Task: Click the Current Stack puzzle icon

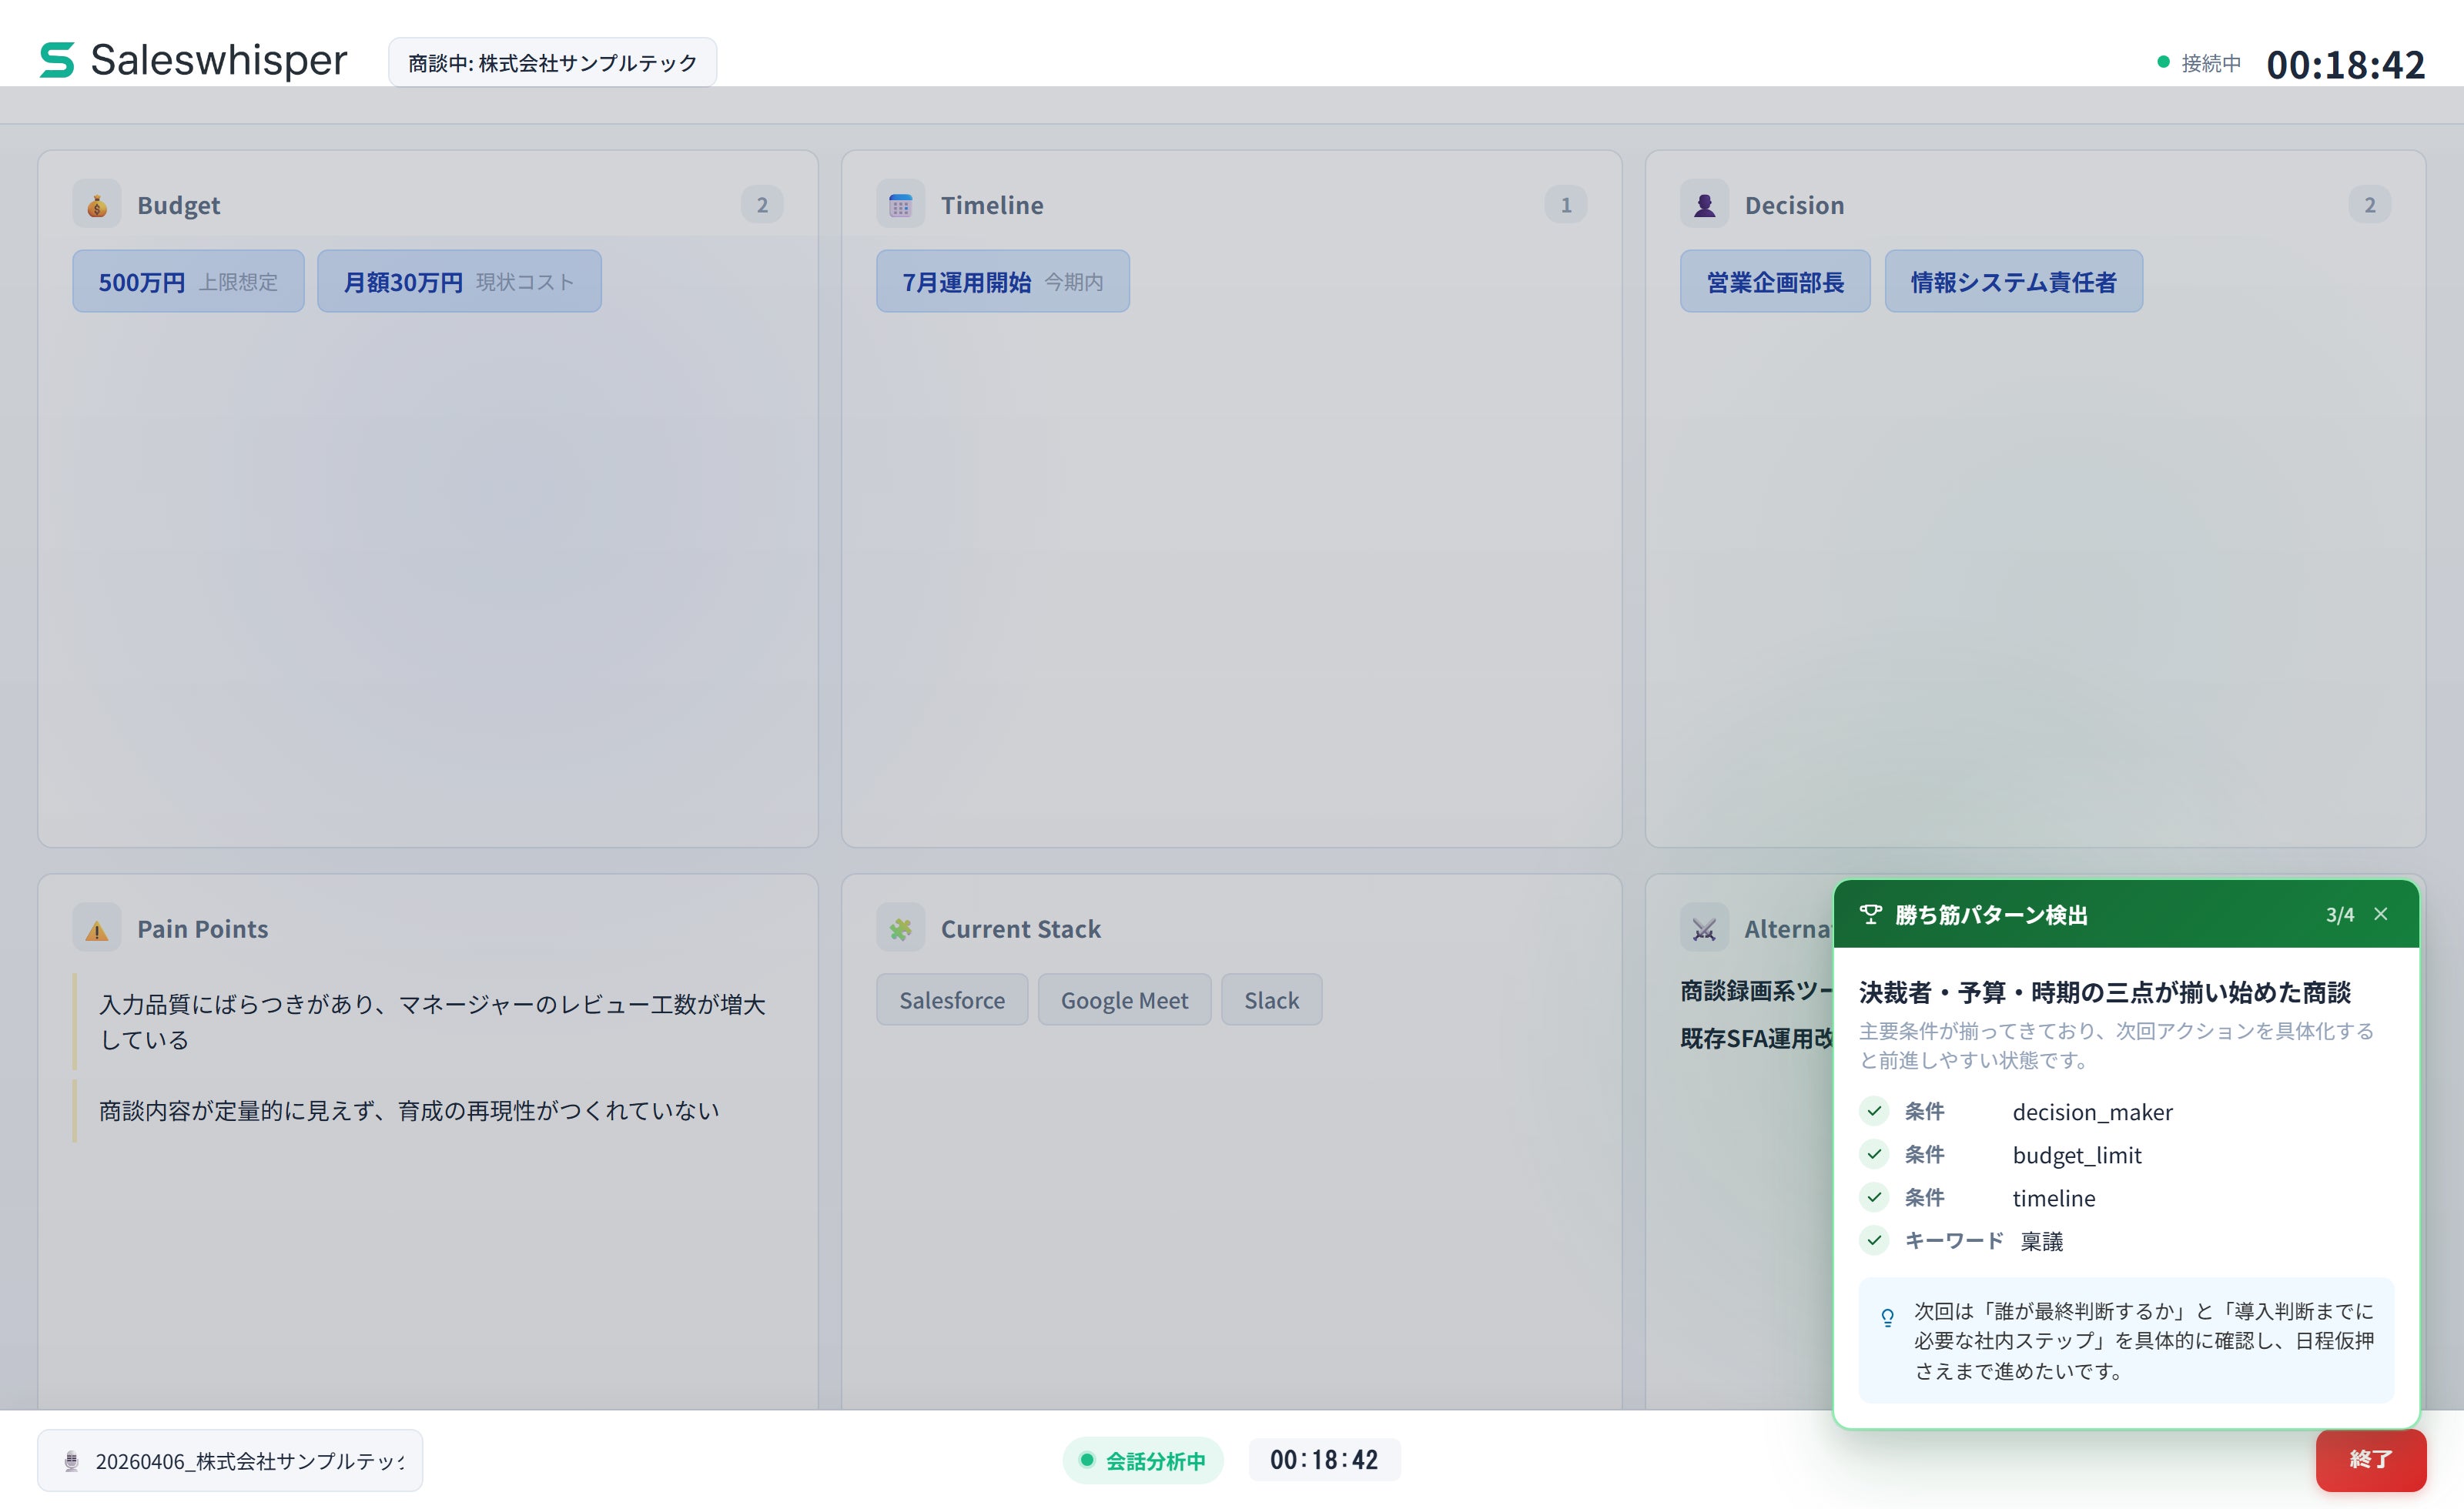Action: [x=900, y=929]
